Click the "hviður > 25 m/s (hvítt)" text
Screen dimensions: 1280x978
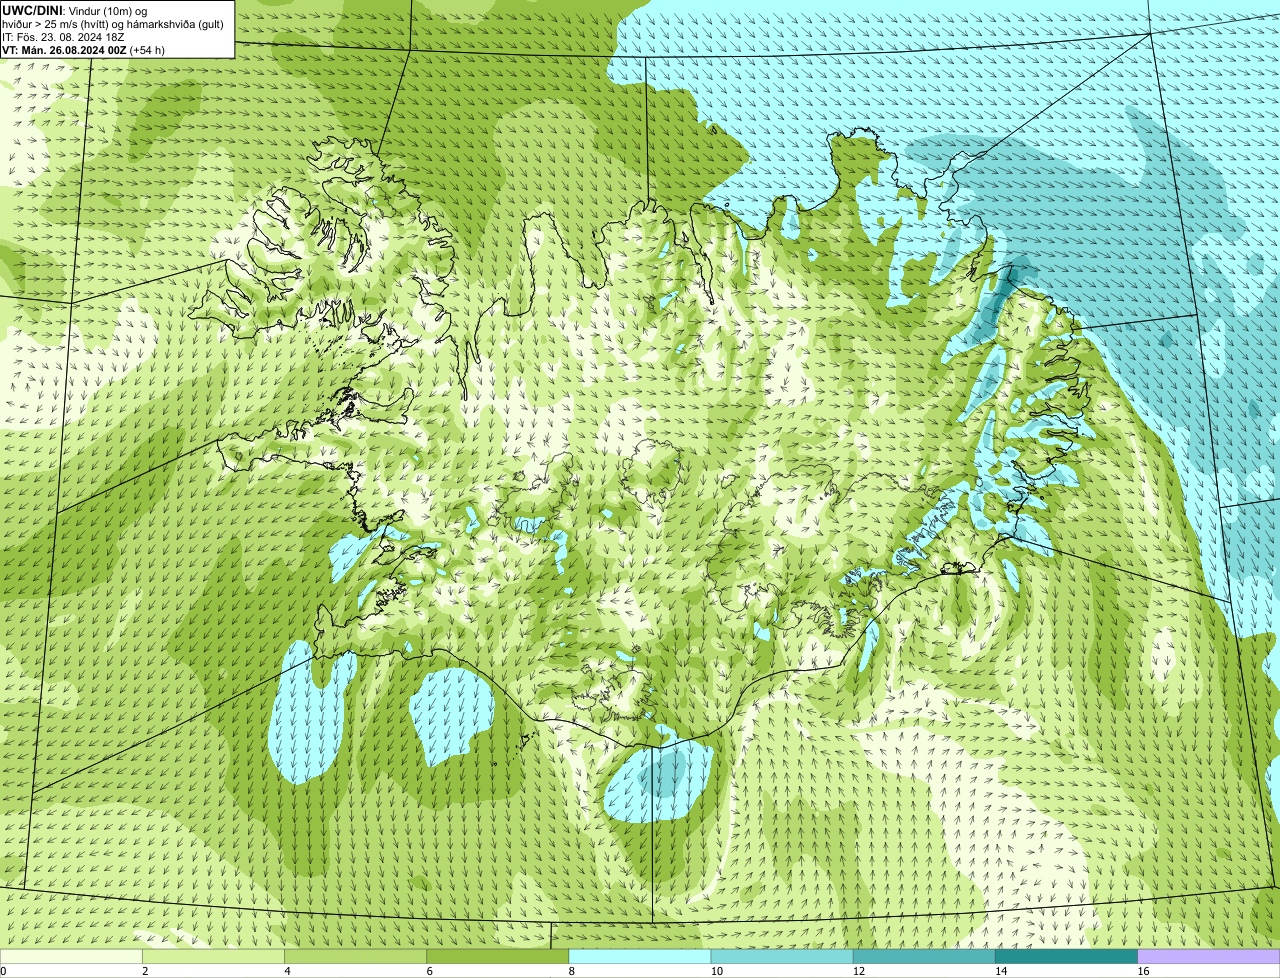click(x=56, y=25)
